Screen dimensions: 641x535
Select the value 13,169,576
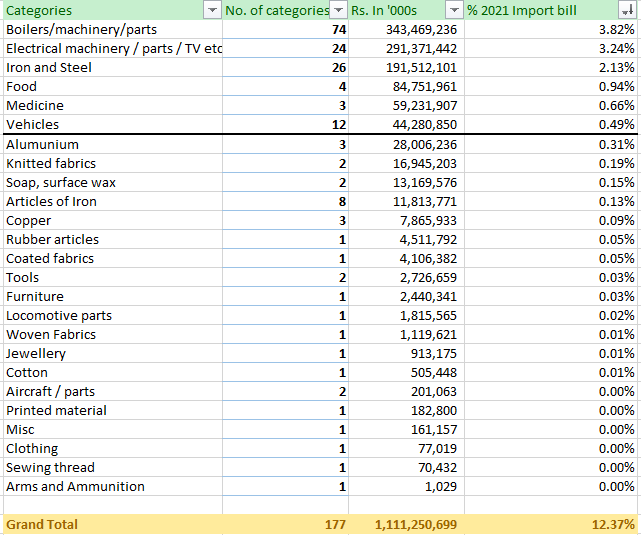tap(406, 182)
